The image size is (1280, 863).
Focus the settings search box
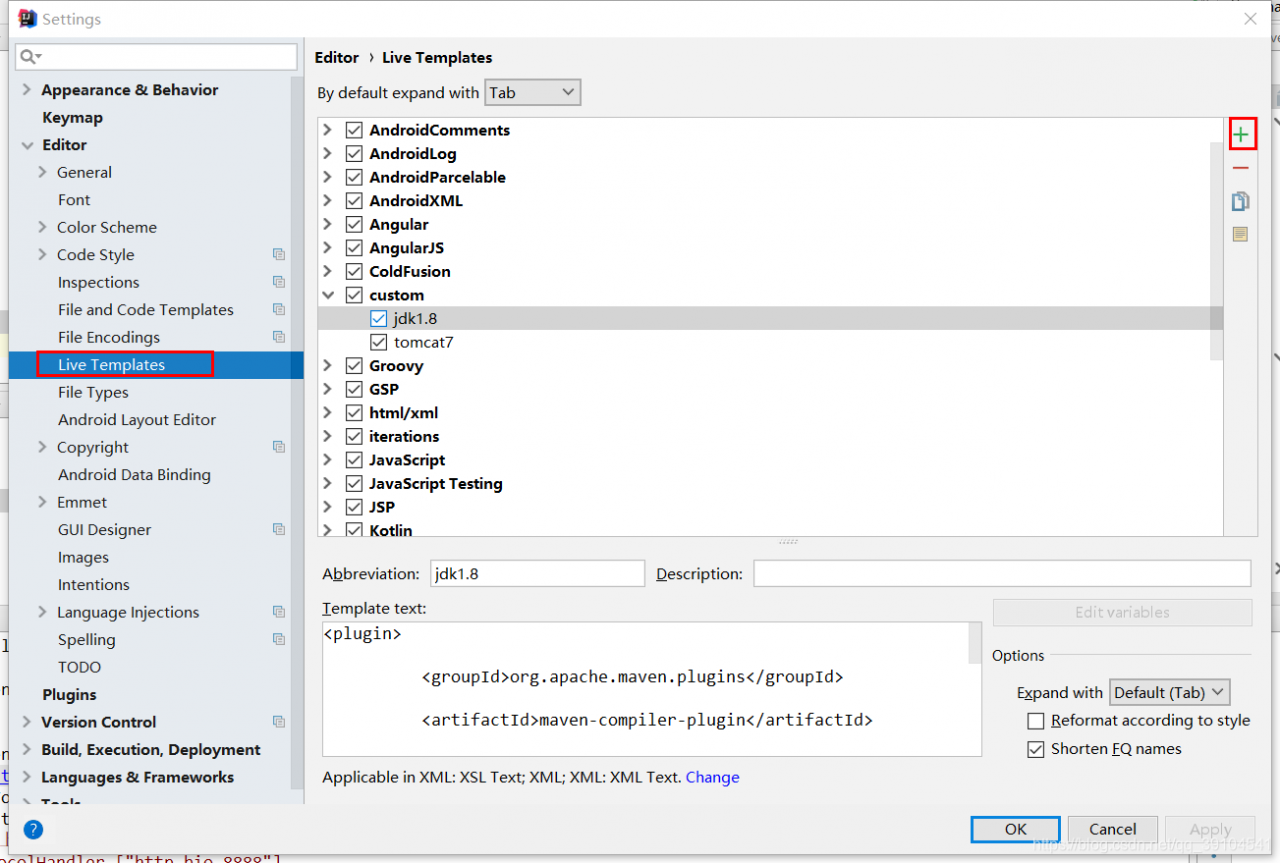[x=156, y=57]
